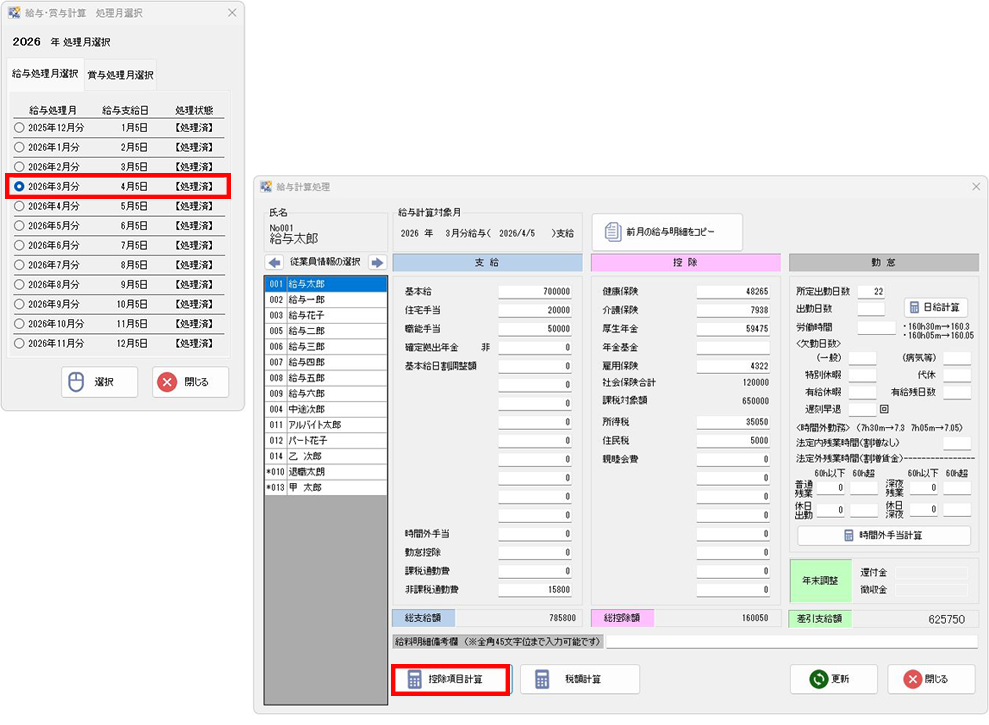
Task: Click the left arrow for previous employee
Action: (x=274, y=262)
